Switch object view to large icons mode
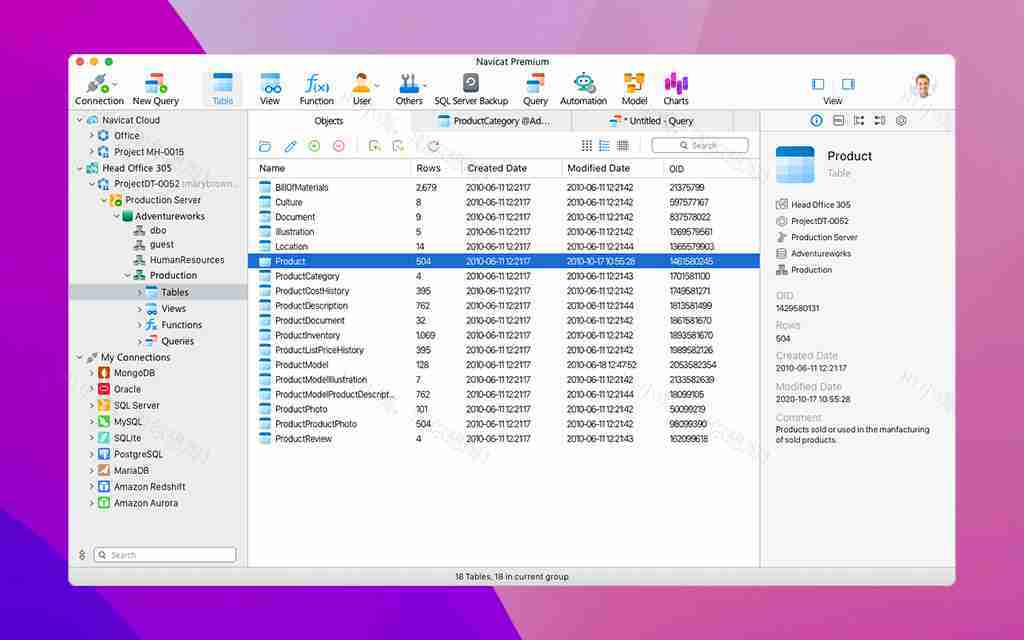Viewport: 1024px width, 640px height. pyautogui.click(x=587, y=145)
